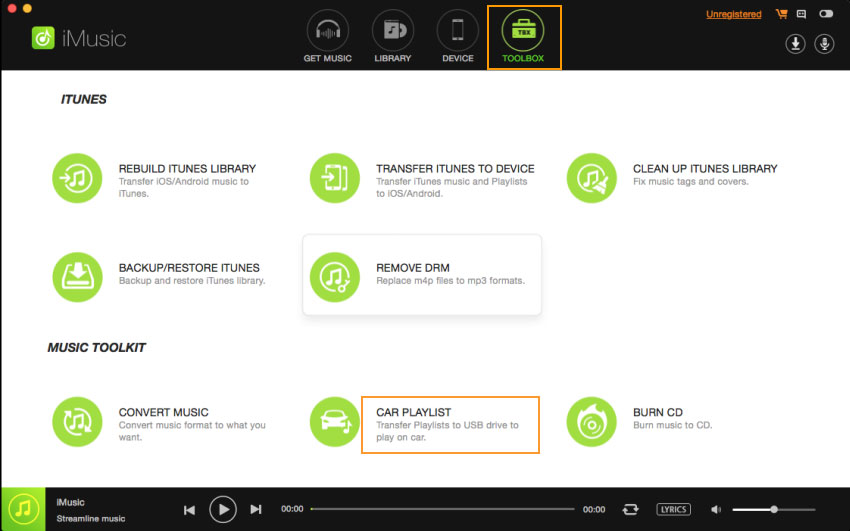Click the Burn CD disc icon

591,422
